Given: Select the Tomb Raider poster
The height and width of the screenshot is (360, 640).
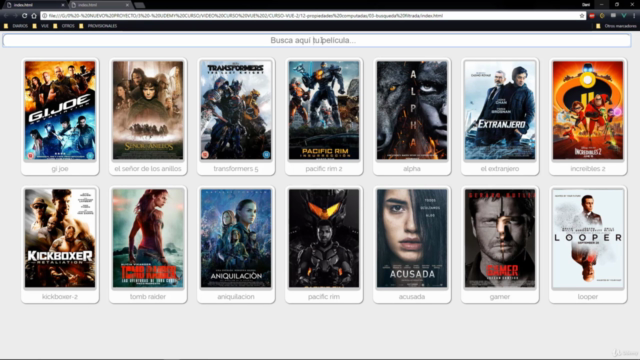Looking at the screenshot, I should tap(148, 238).
